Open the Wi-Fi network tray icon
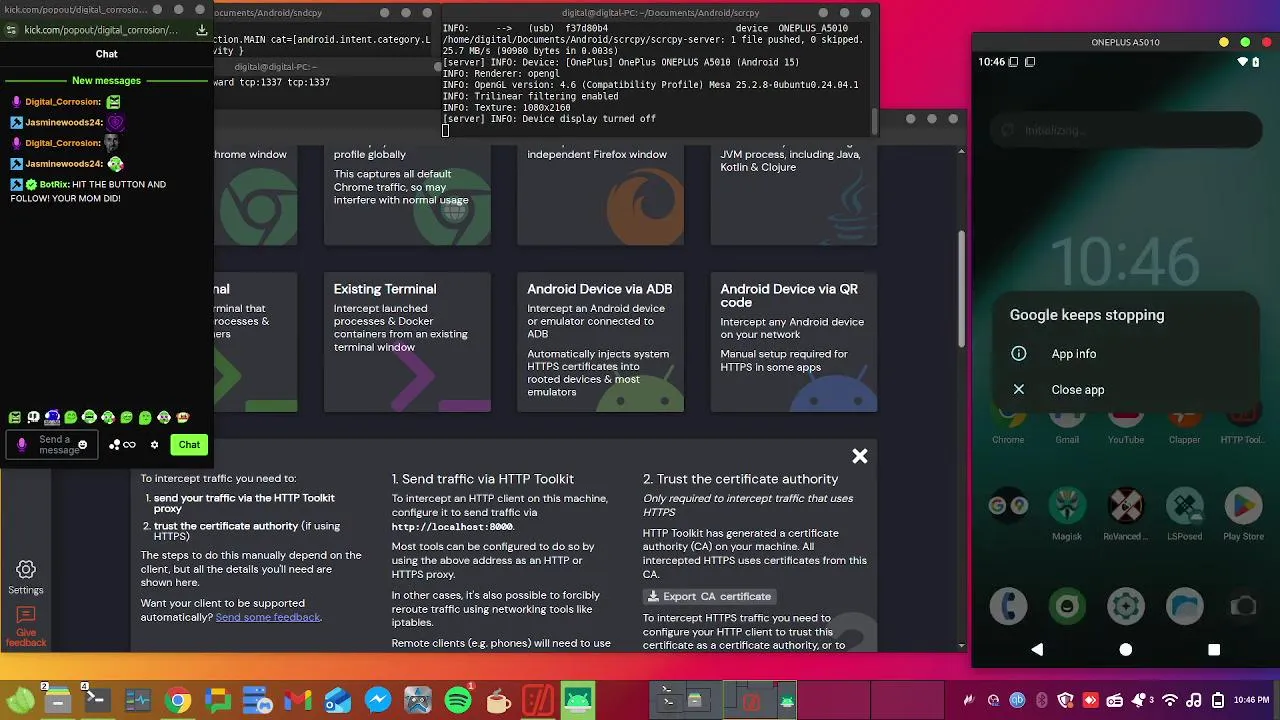Viewport: 1280px width, 720px height. (x=1169, y=700)
